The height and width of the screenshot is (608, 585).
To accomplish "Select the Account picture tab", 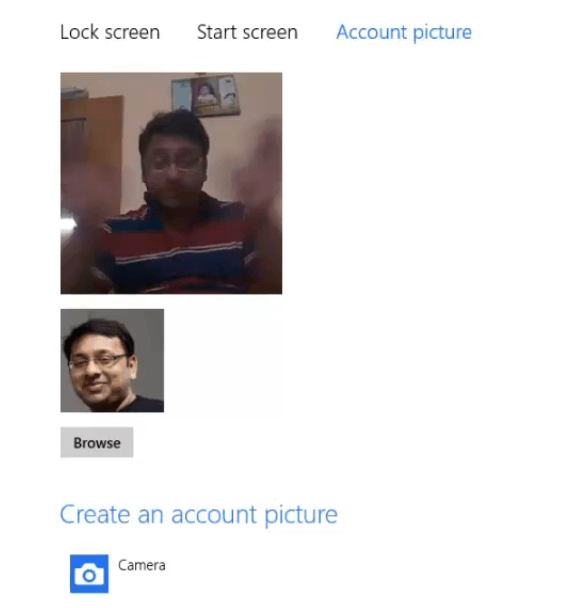I will [404, 33].
